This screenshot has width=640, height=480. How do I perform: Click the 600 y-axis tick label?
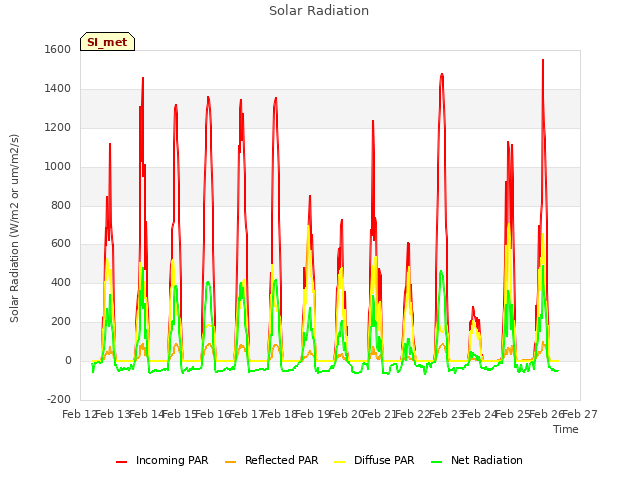(x=61, y=244)
